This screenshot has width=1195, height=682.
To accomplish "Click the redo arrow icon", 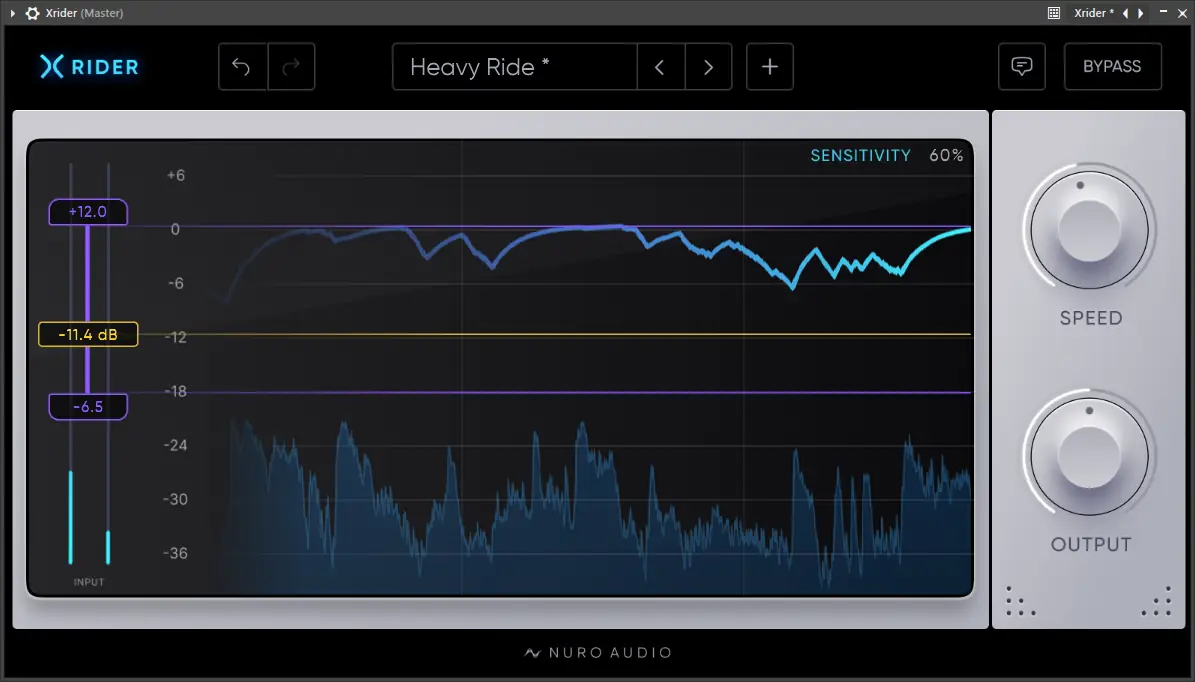I will 290,66.
